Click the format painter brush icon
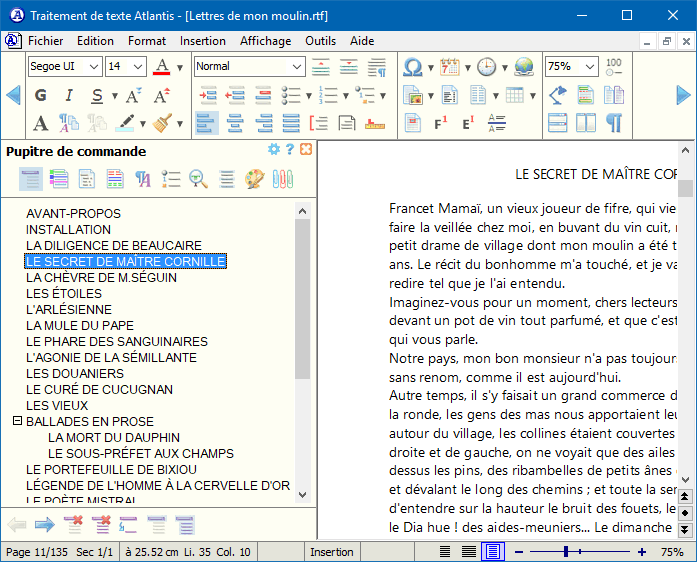 pos(162,123)
